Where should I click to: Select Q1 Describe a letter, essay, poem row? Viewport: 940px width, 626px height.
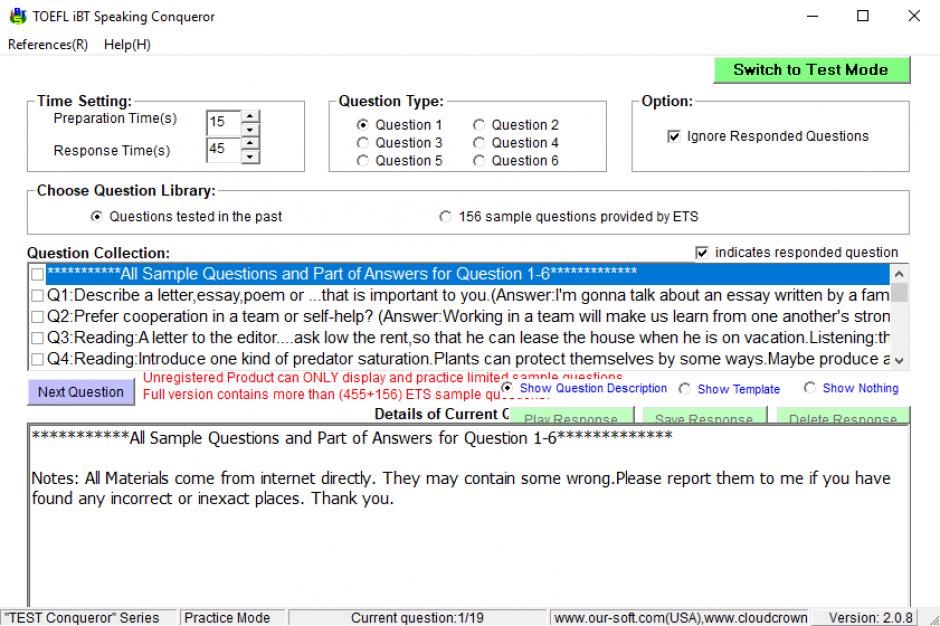pos(468,295)
